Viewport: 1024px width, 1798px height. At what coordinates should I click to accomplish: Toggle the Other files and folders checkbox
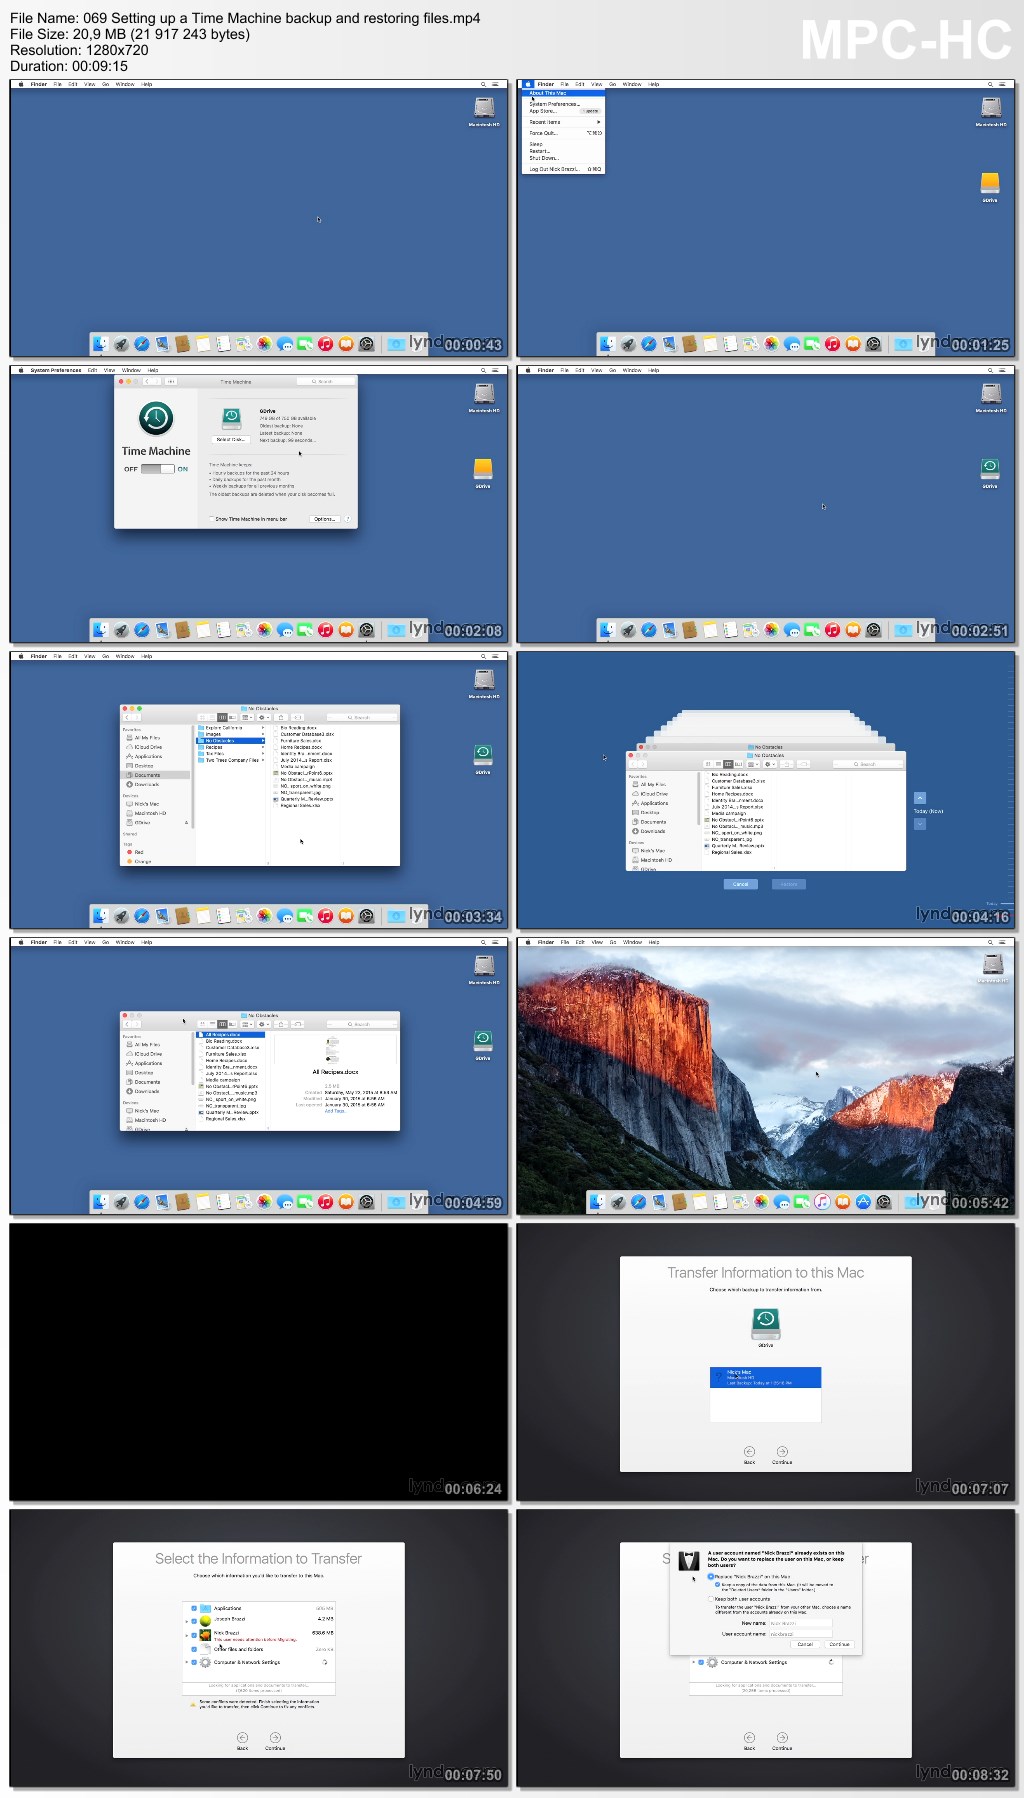coord(194,1649)
